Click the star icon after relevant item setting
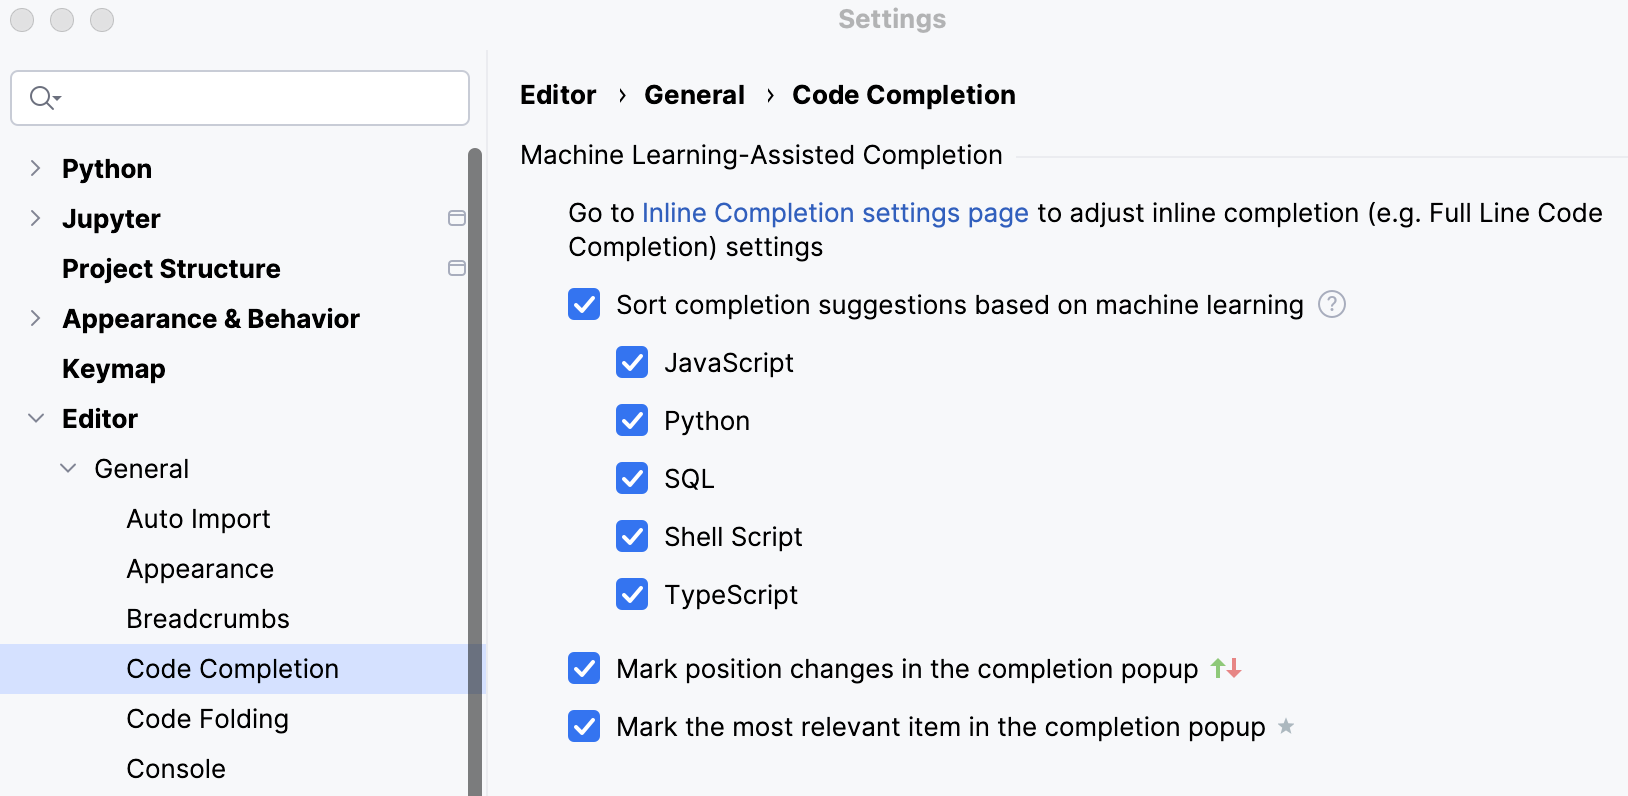1628x796 pixels. pyautogui.click(x=1286, y=727)
